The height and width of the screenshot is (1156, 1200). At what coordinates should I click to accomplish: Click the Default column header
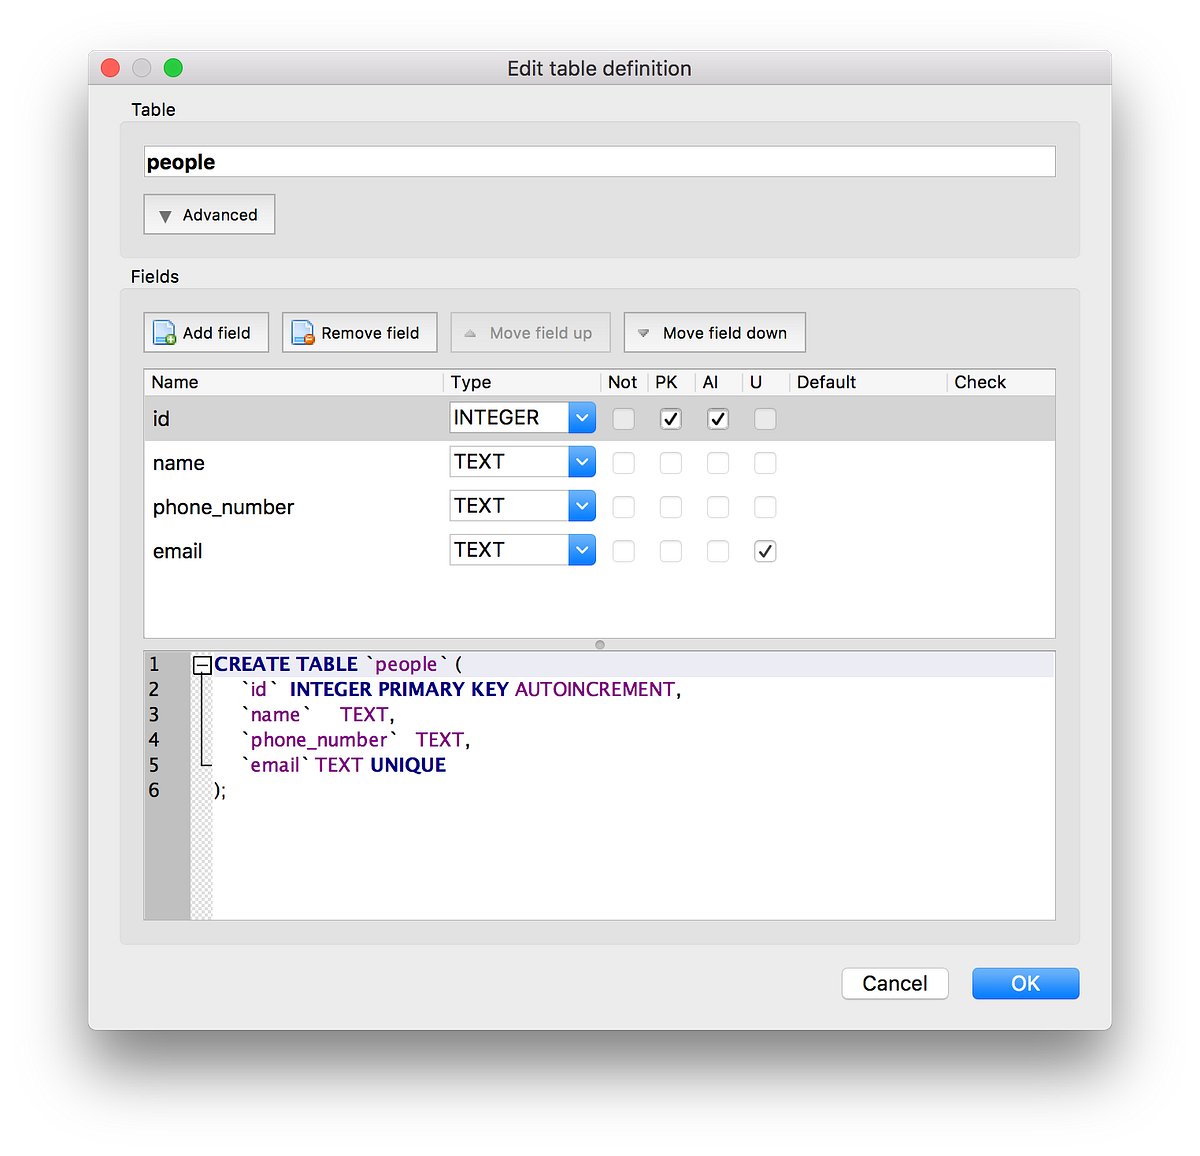(x=826, y=382)
